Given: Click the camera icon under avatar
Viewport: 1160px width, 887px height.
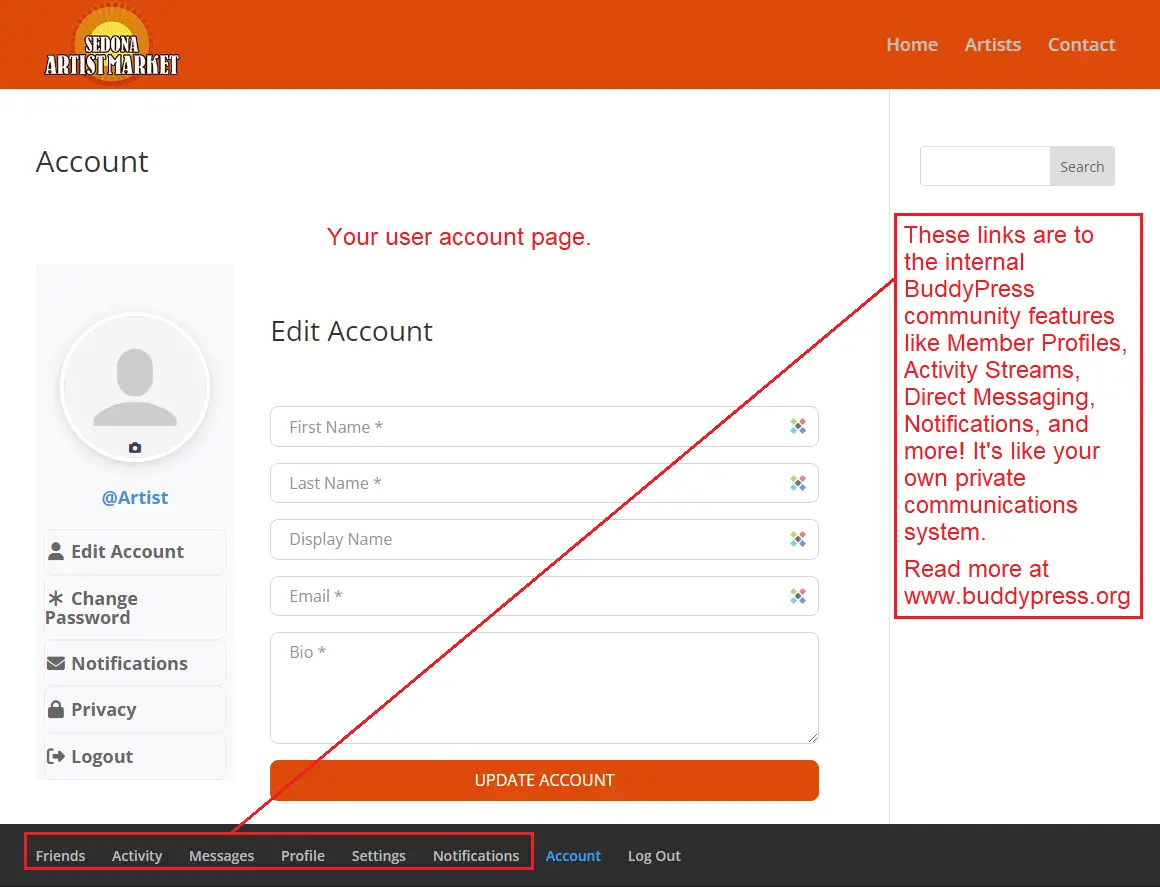Looking at the screenshot, I should pos(135,448).
